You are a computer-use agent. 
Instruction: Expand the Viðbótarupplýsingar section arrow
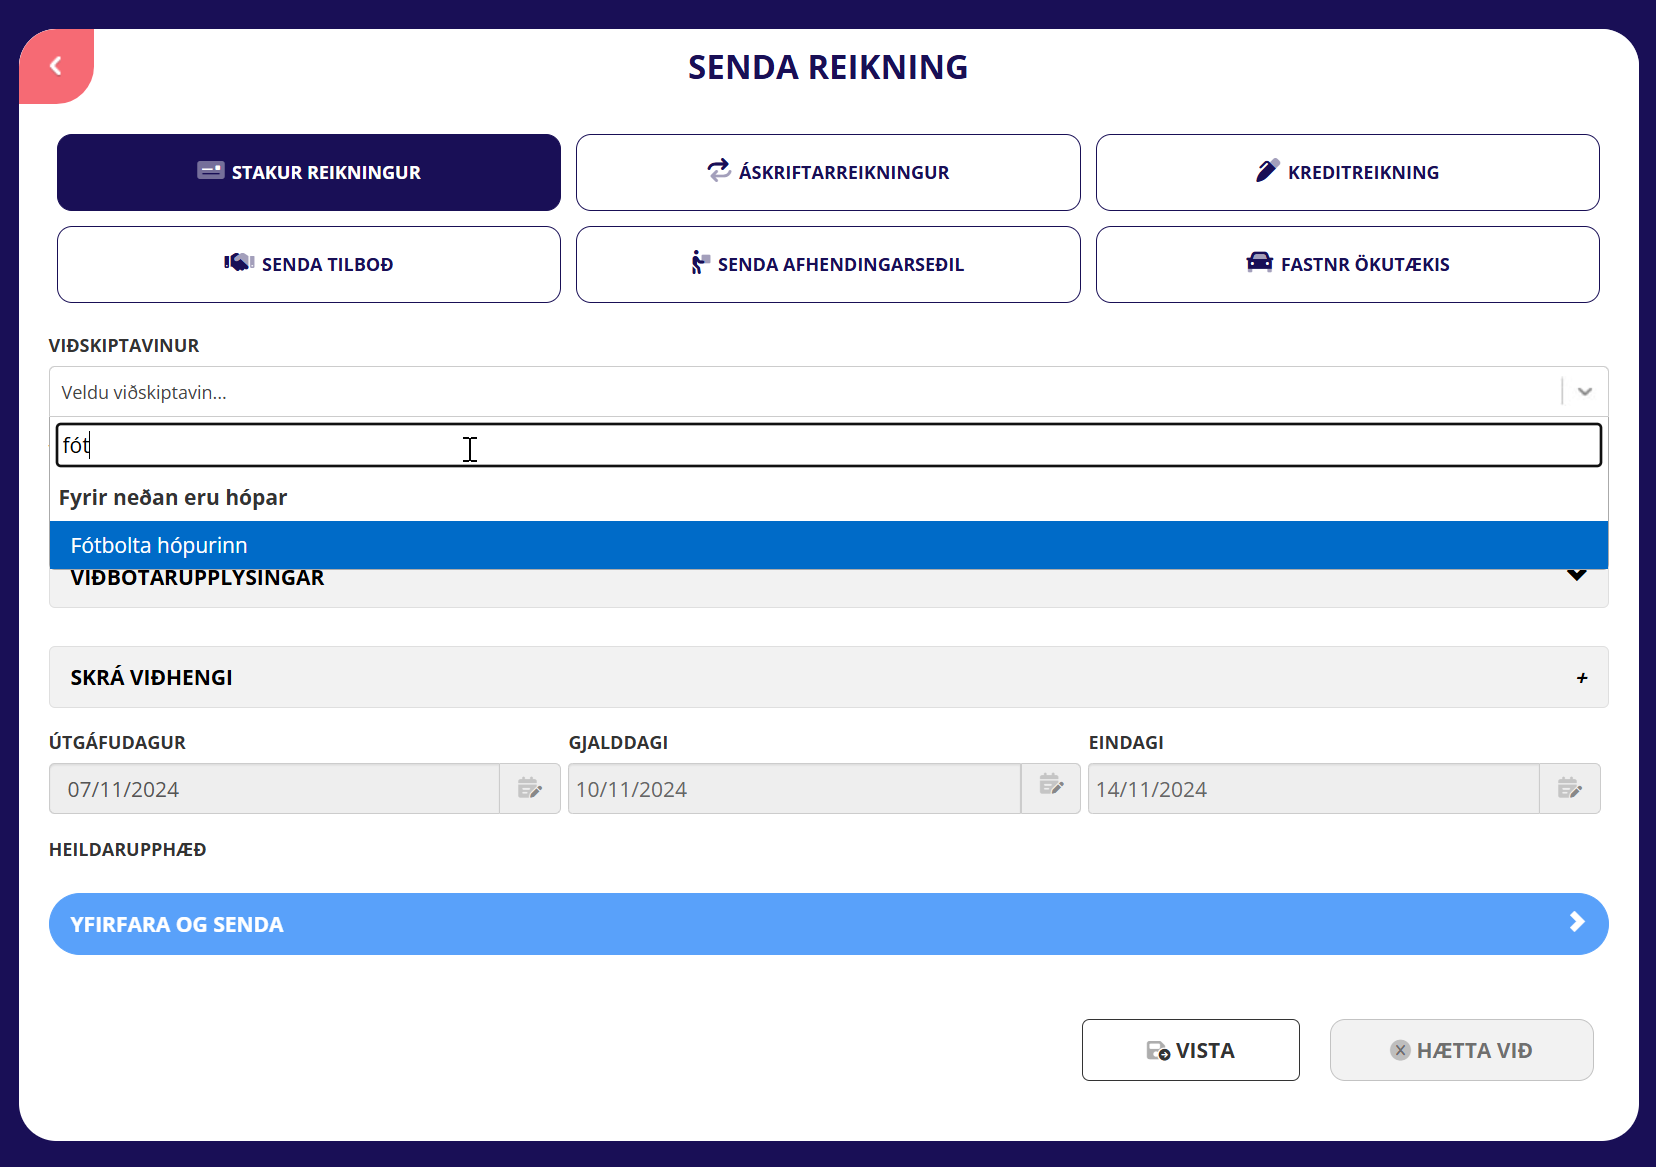tap(1576, 577)
